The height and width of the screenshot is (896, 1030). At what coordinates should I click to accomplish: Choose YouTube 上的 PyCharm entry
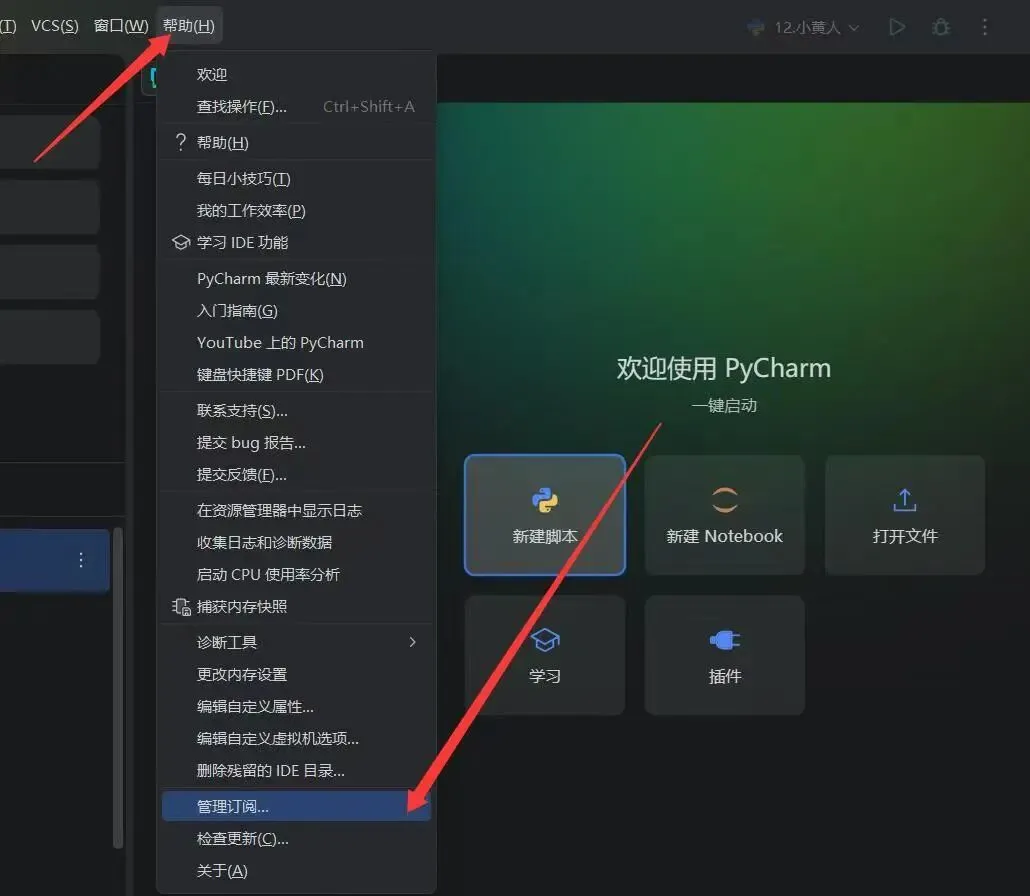(296, 343)
